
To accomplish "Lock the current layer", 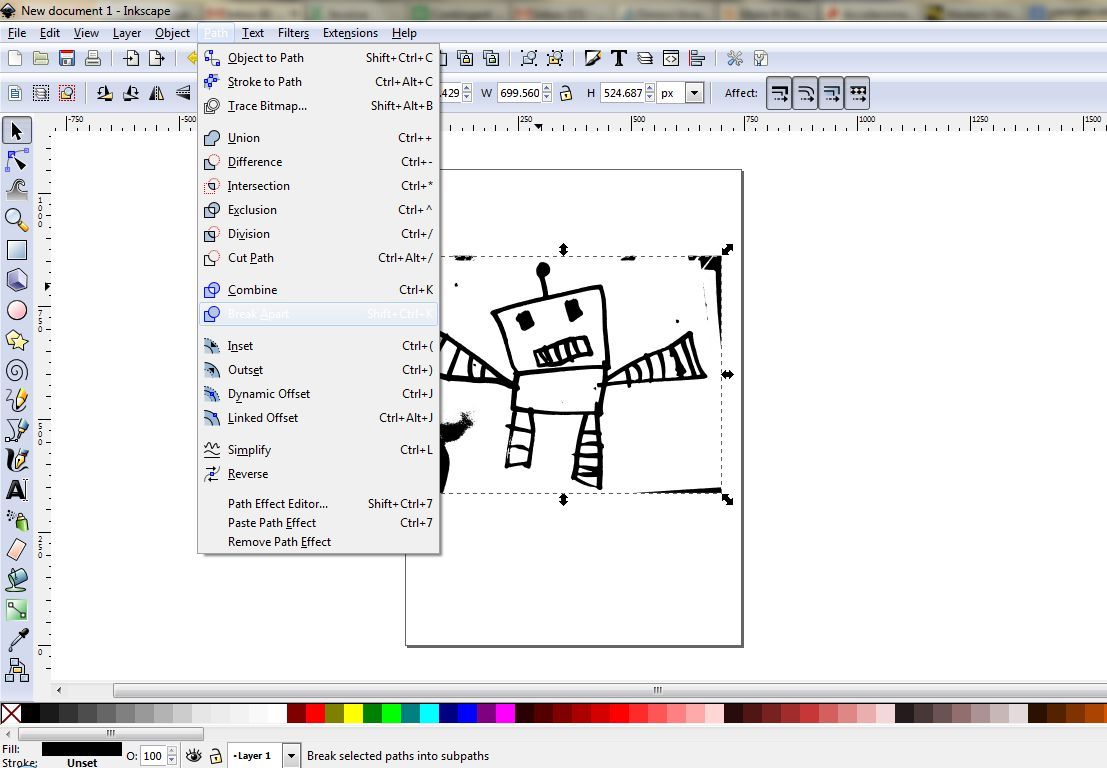I will point(216,756).
